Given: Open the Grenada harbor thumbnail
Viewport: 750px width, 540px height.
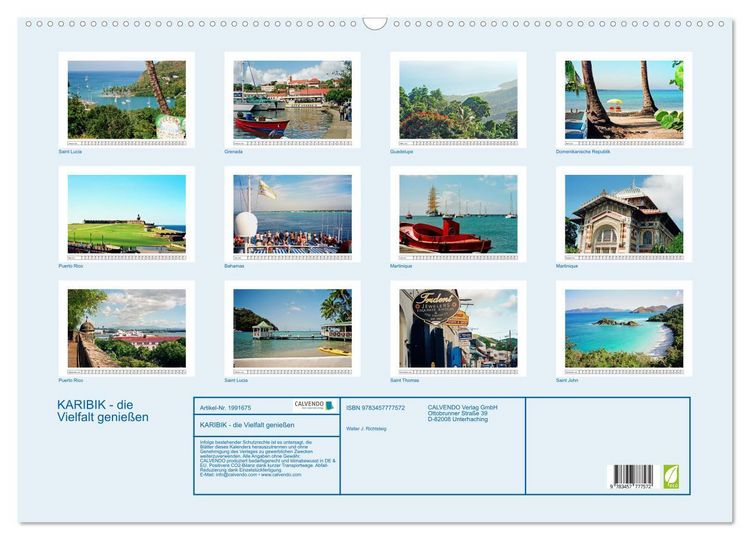Looking at the screenshot, I should (292, 100).
